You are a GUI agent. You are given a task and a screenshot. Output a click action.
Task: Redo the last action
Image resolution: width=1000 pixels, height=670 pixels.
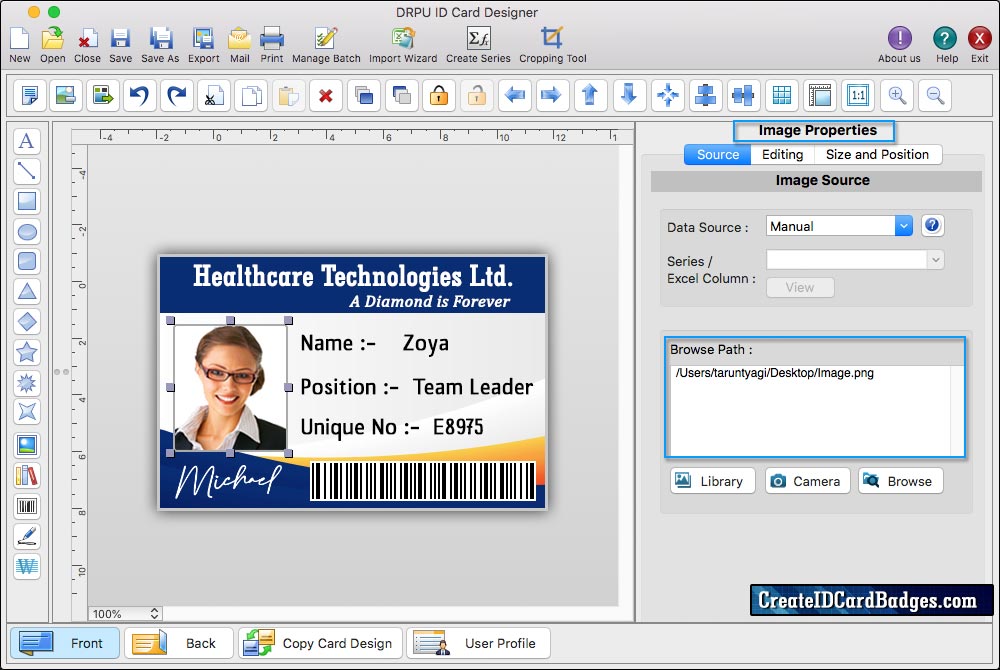click(x=177, y=96)
